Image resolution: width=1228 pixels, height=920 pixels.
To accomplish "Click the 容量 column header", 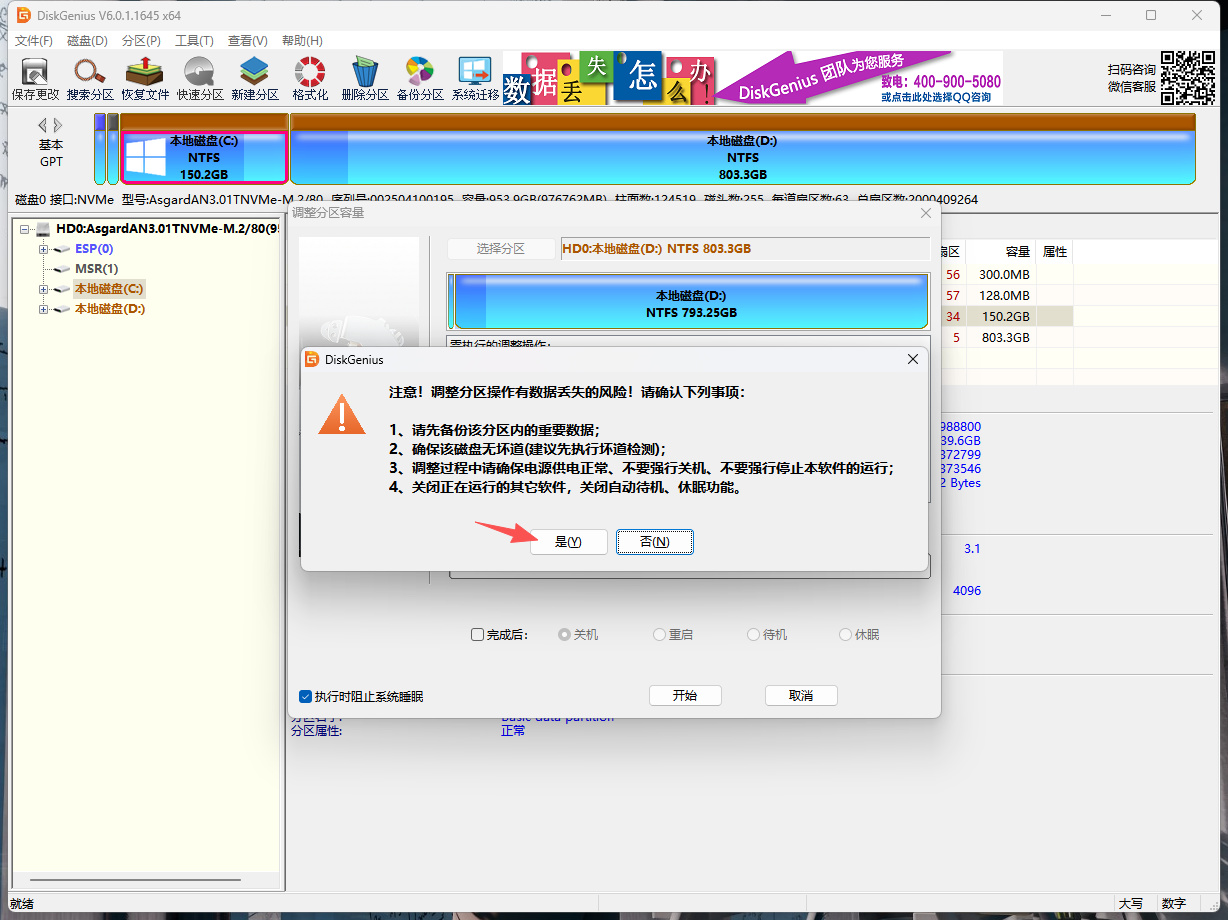I will pos(1002,252).
